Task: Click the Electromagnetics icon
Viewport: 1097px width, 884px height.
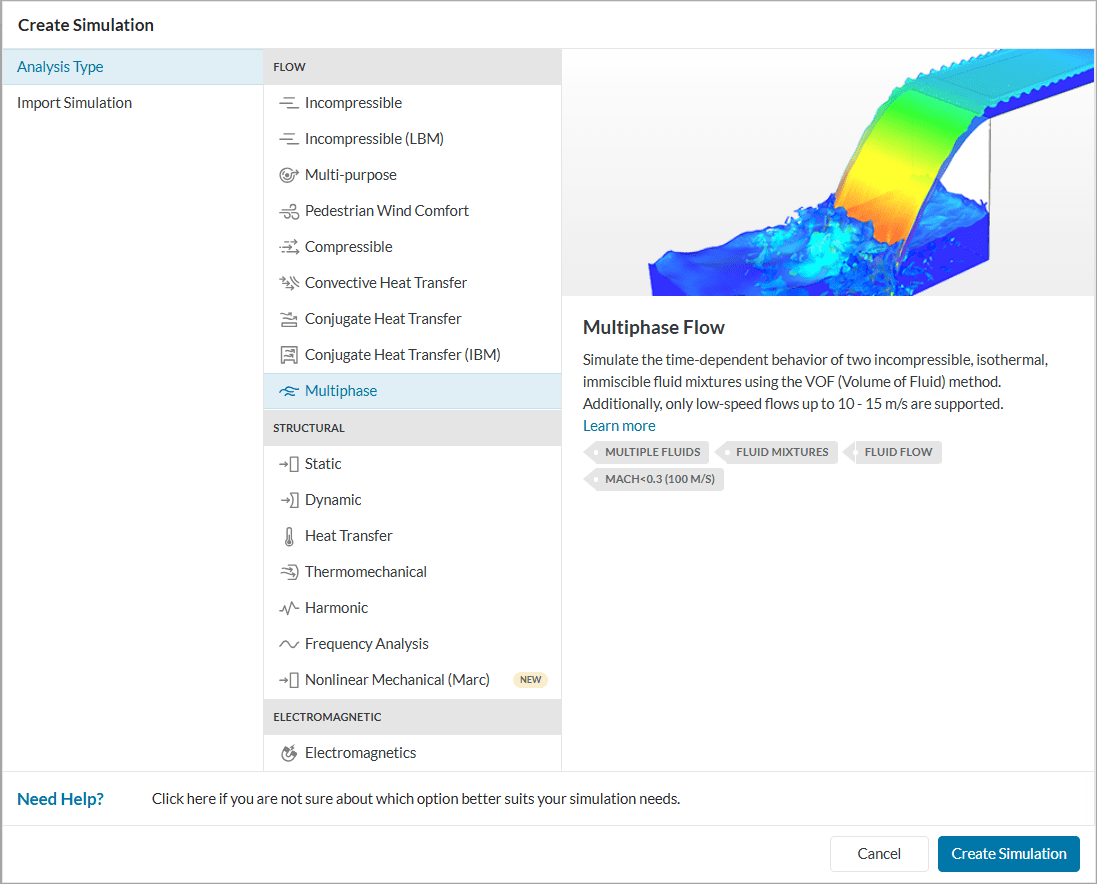Action: (289, 753)
